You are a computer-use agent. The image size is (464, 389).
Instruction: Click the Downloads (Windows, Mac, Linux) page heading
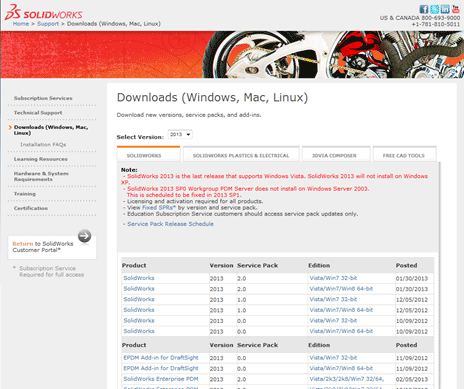pos(212,98)
